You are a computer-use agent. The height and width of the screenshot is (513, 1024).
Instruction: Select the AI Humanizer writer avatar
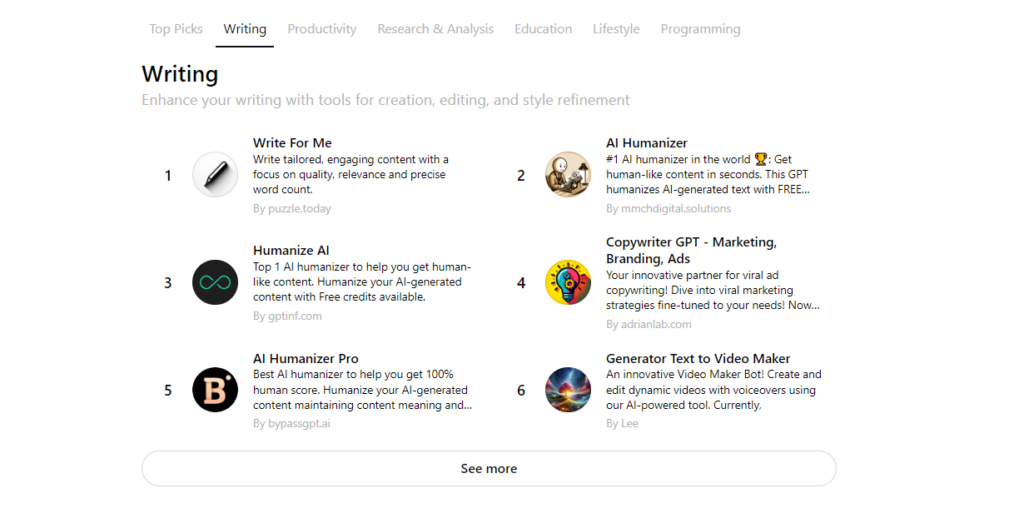click(568, 175)
